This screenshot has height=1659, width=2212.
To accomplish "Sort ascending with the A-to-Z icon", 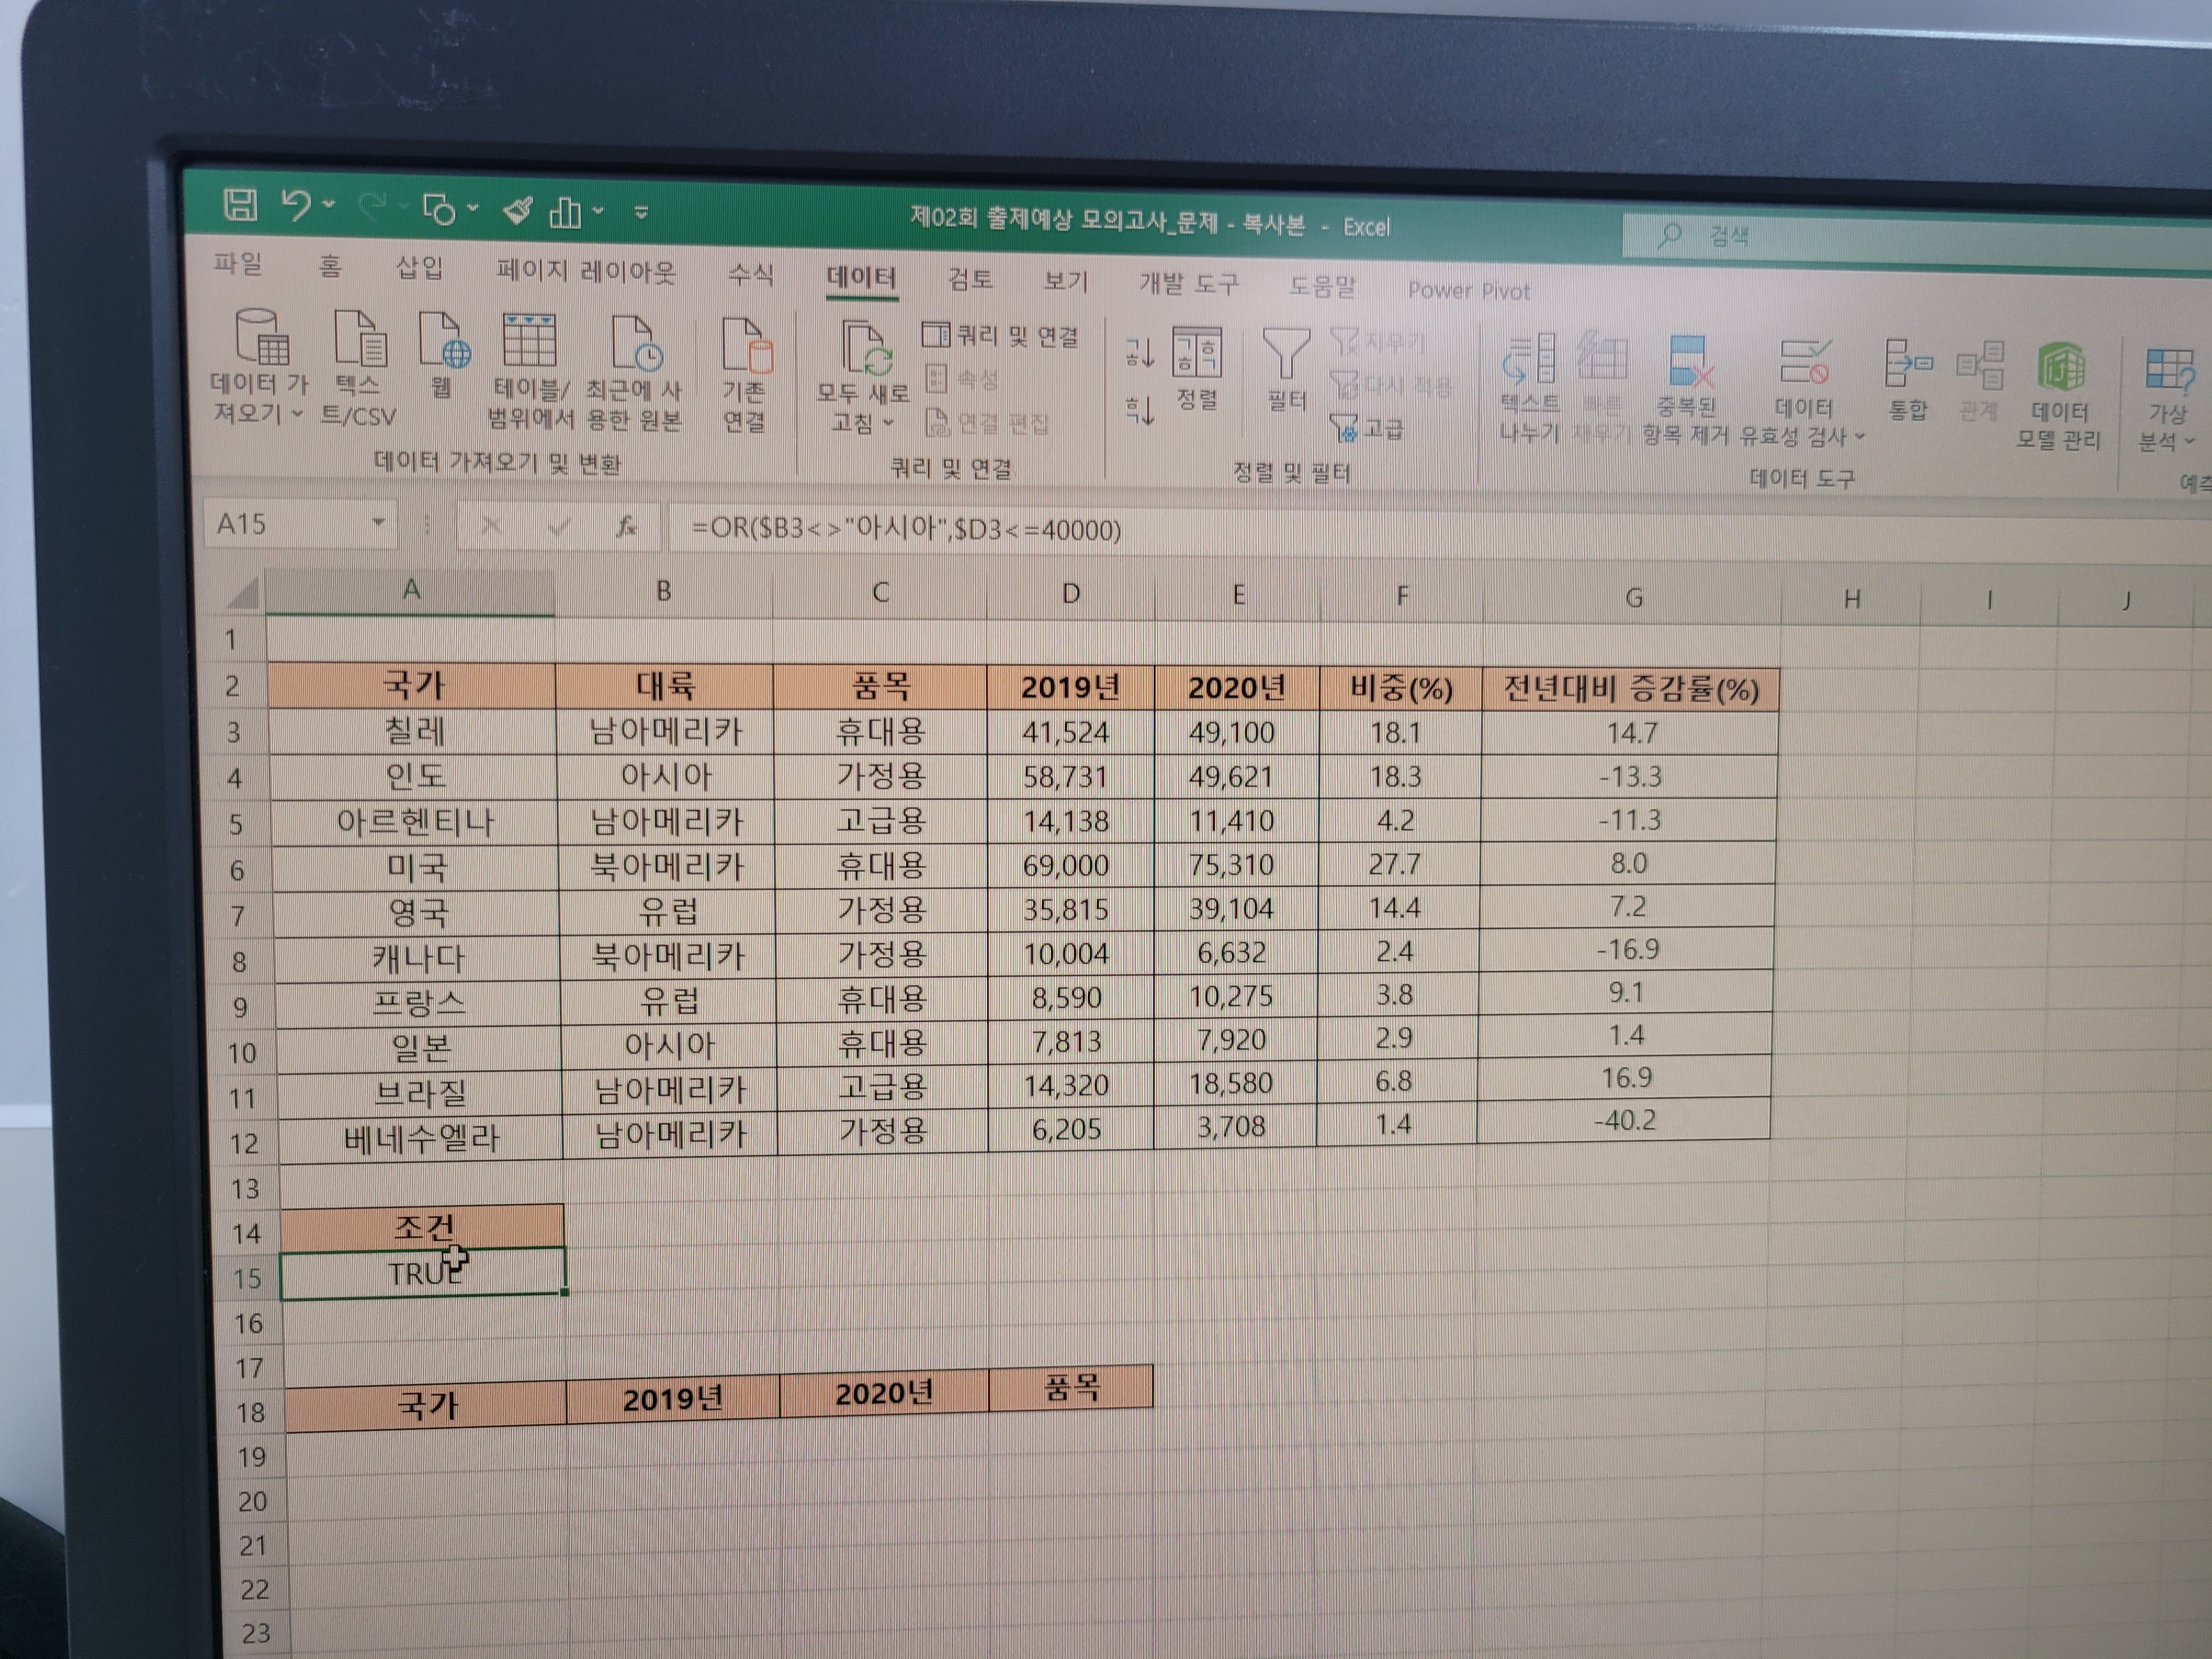I will [1140, 352].
